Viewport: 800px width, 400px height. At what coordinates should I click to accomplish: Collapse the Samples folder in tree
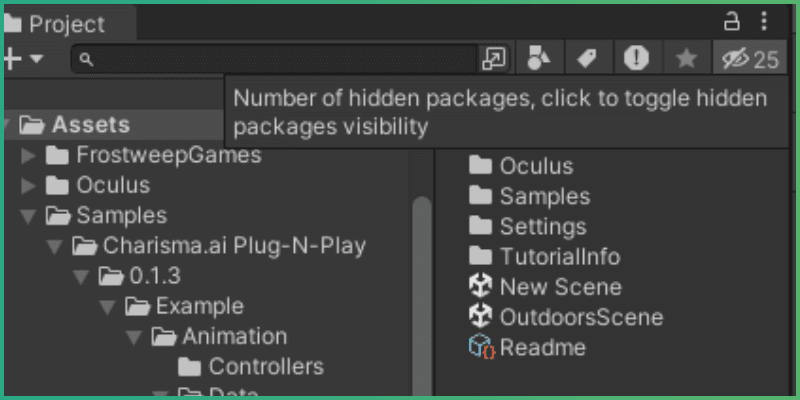coord(28,215)
